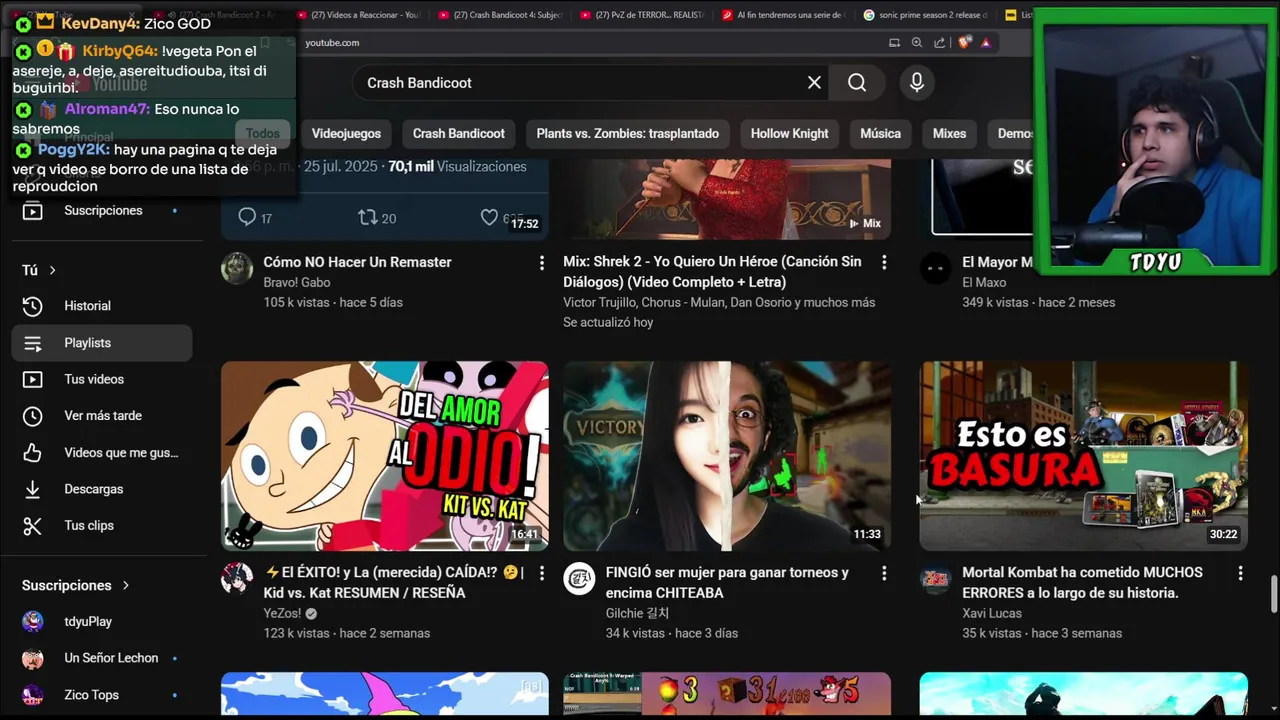Switch to Videos a Reaccionar browser tab
This screenshot has width=1280, height=720.
(x=359, y=15)
